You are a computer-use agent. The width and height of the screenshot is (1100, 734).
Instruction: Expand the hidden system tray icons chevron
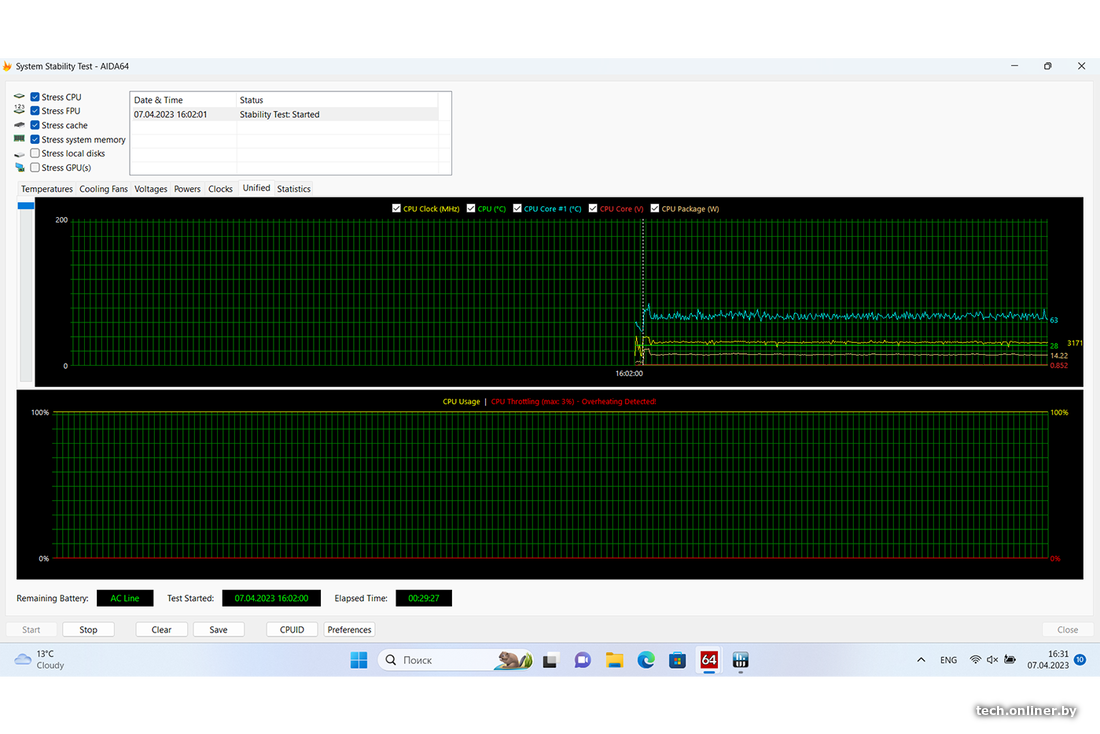pos(920,660)
